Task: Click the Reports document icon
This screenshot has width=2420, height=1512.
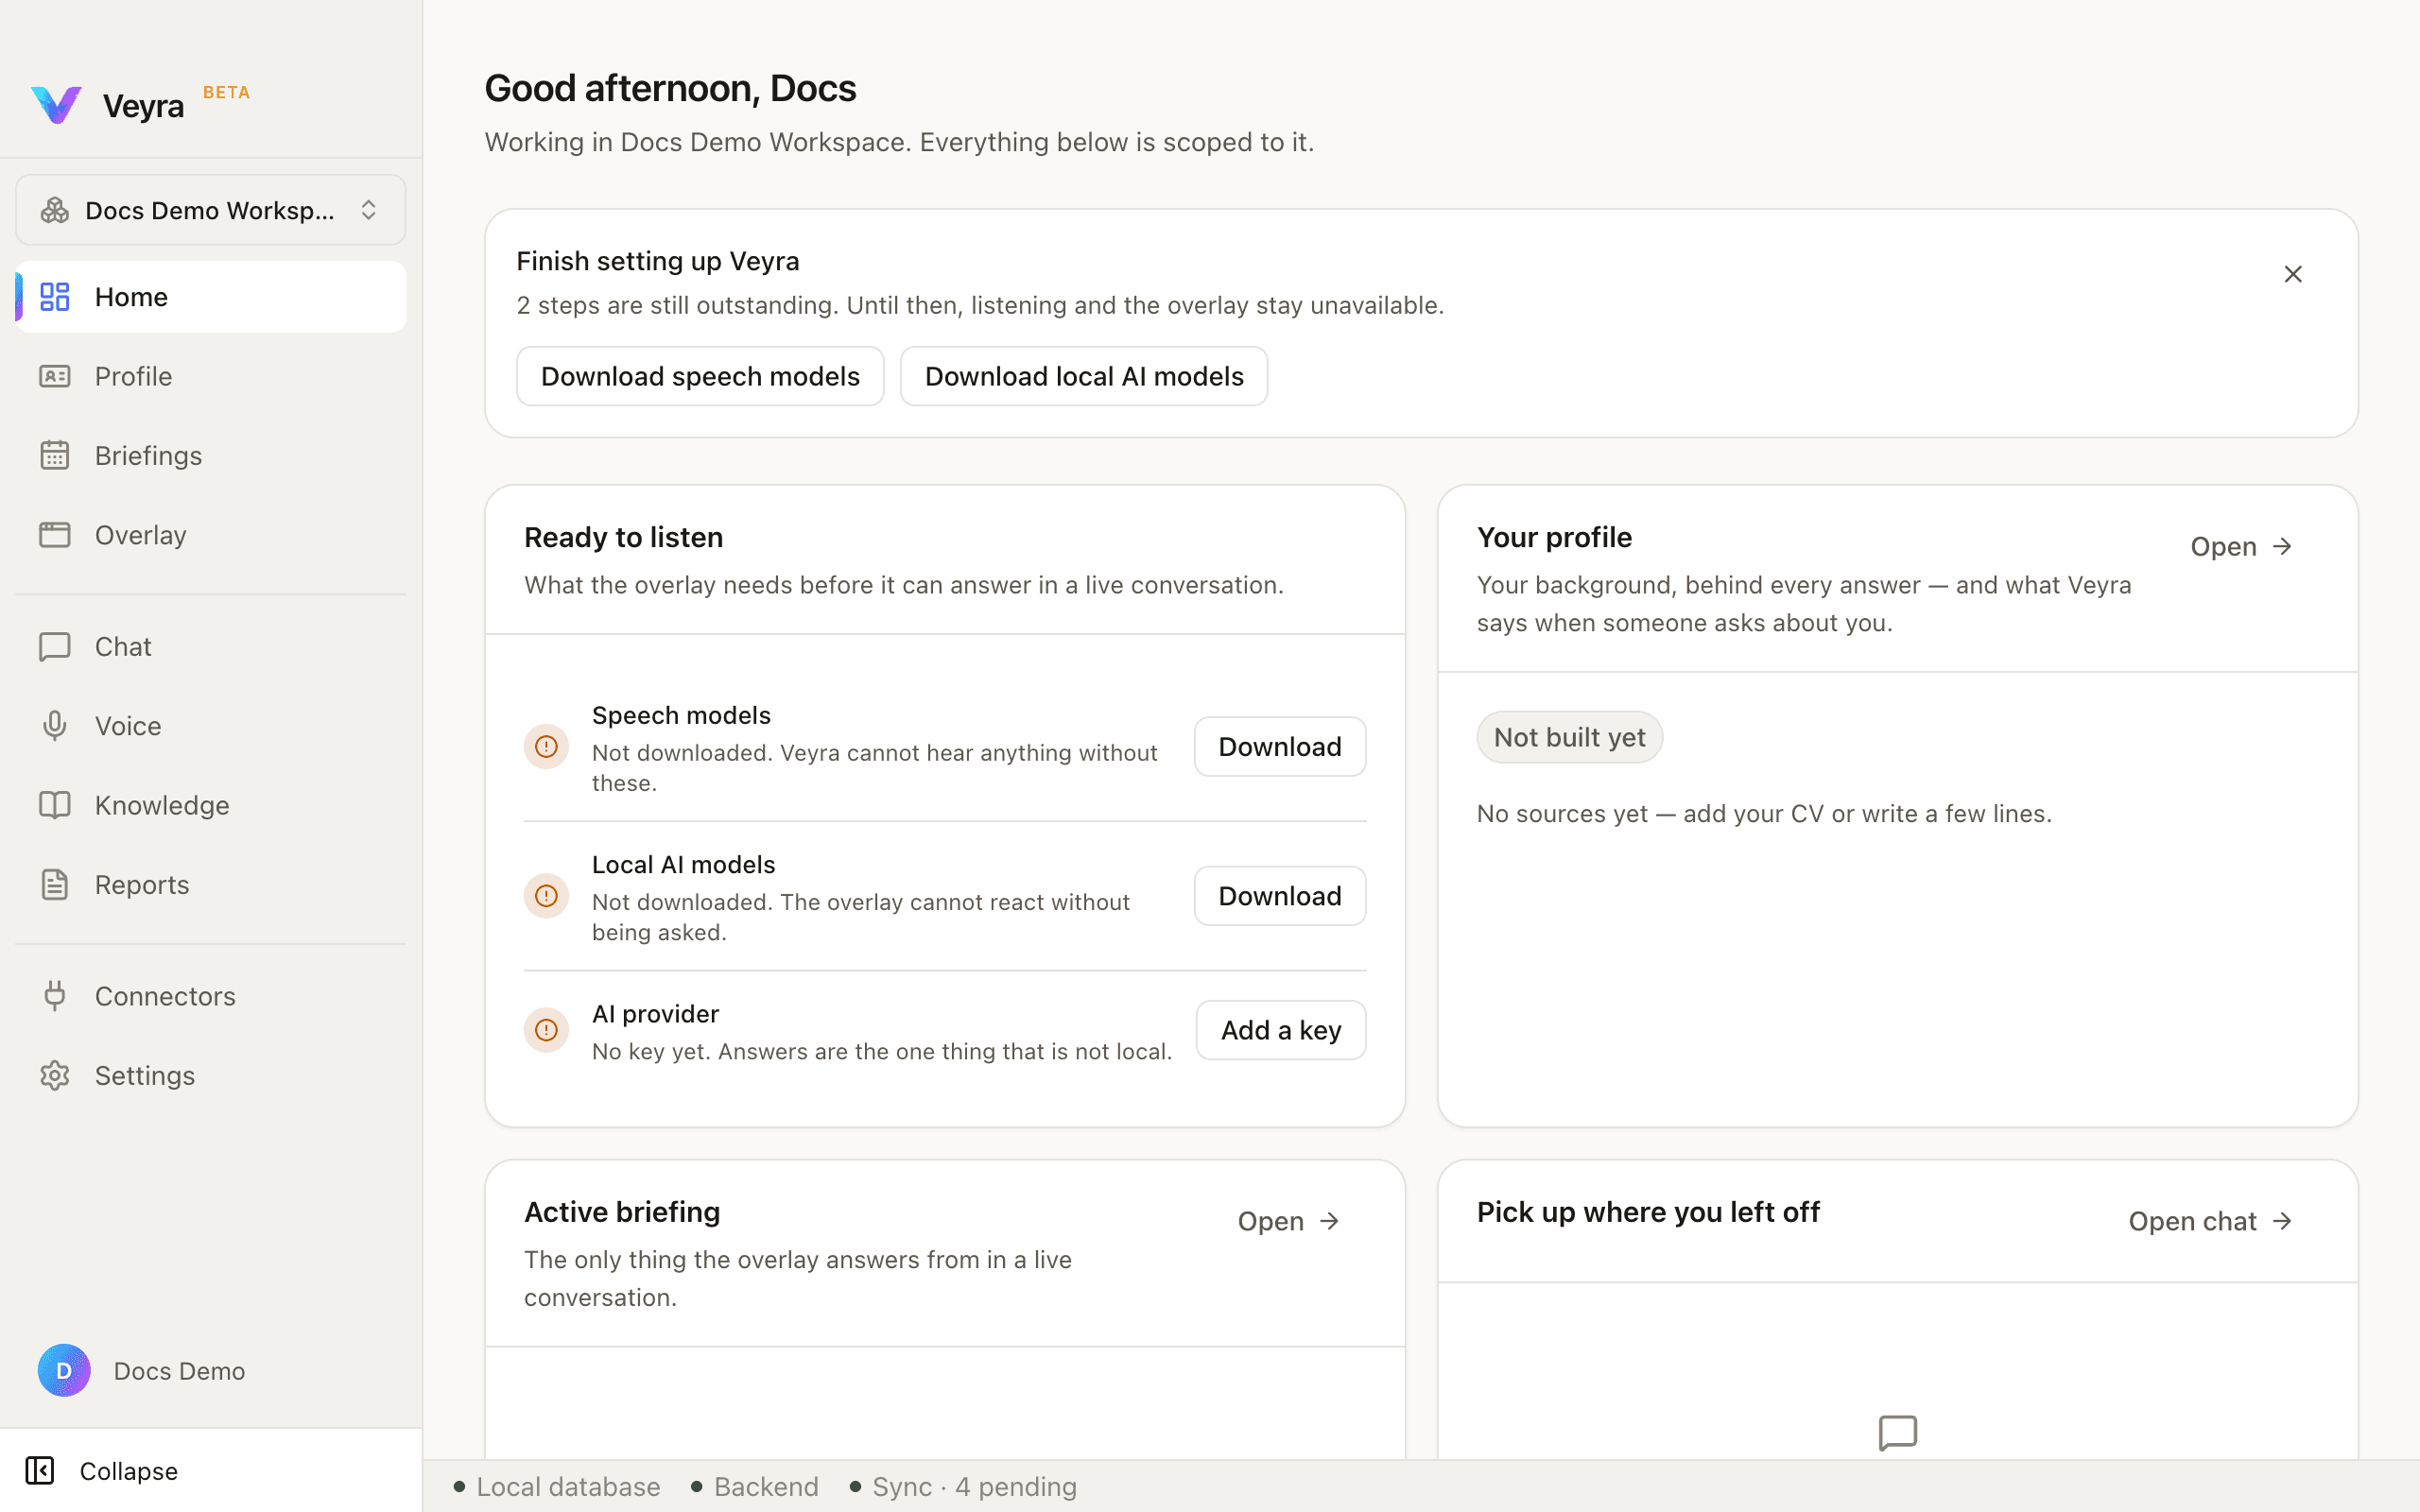Action: pyautogui.click(x=54, y=885)
